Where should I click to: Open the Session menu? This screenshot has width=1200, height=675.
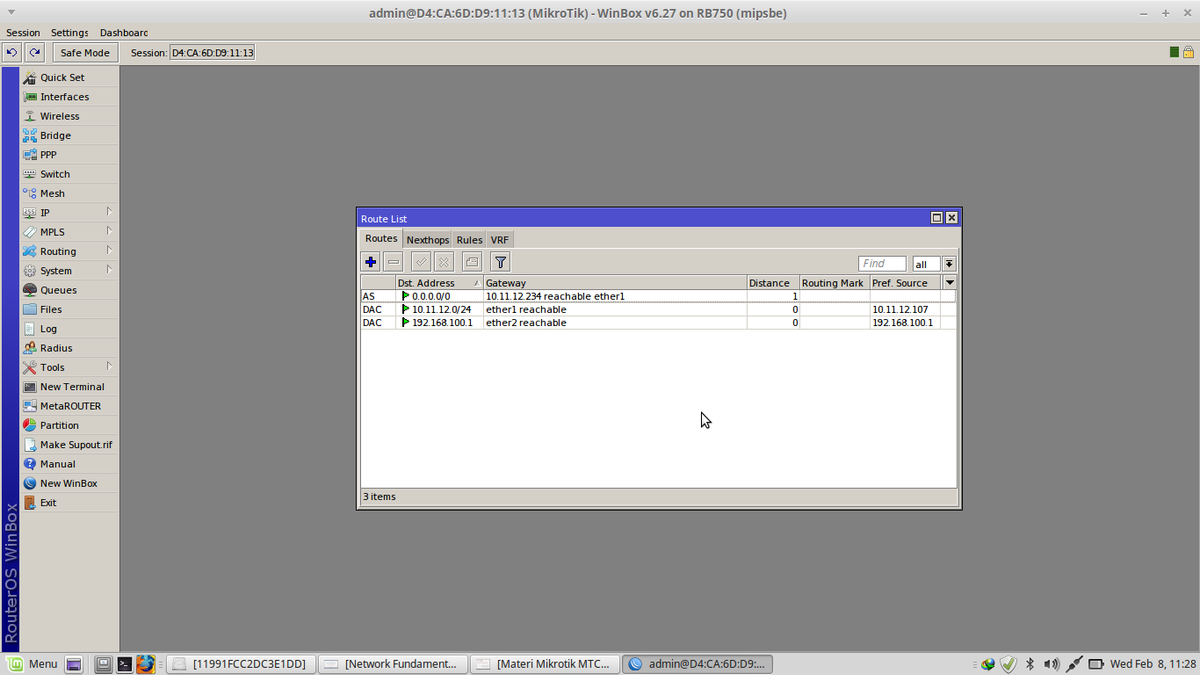tap(23, 33)
